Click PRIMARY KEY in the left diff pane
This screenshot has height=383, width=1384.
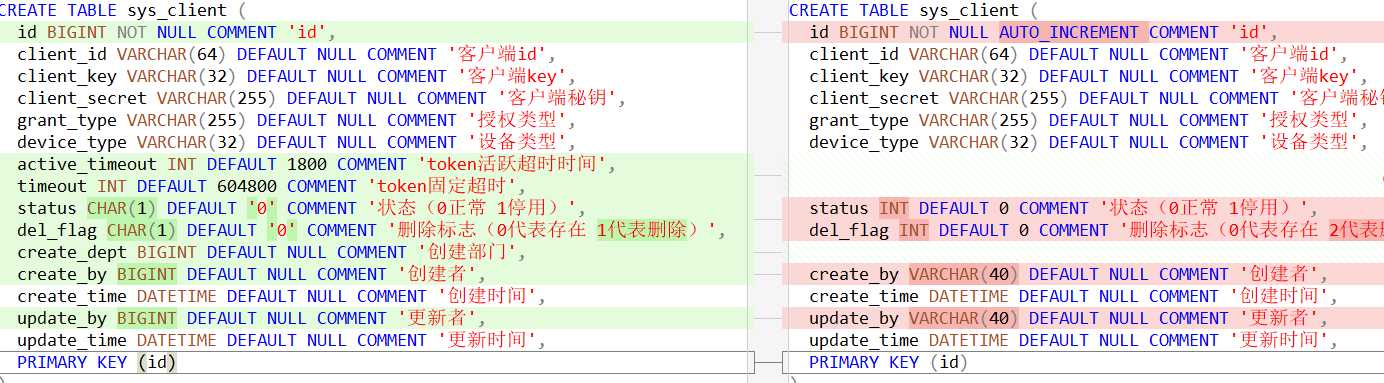point(72,362)
